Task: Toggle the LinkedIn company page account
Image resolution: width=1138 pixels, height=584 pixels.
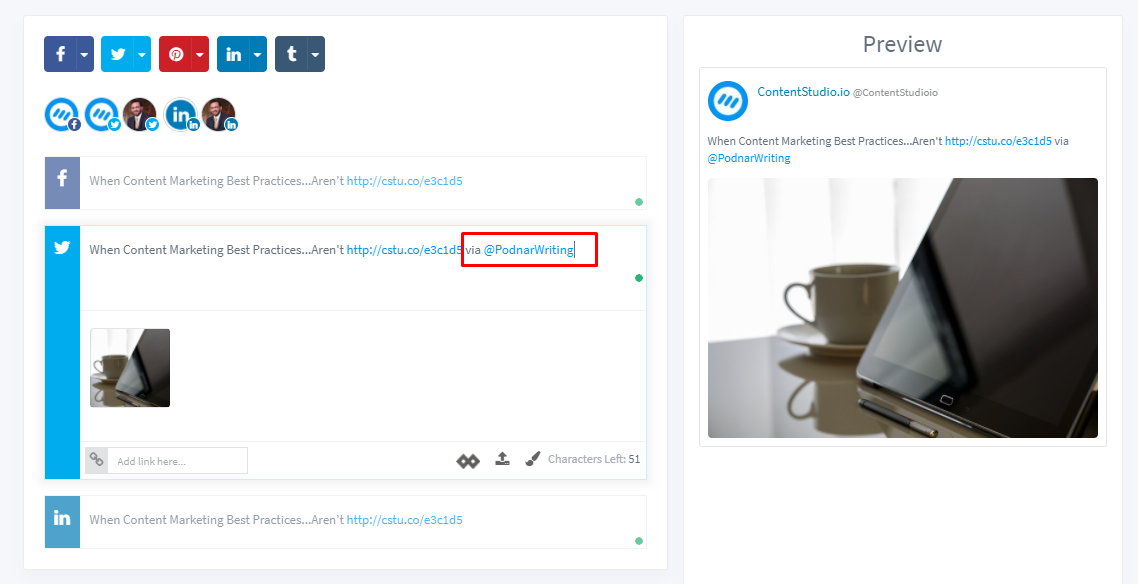Action: tap(180, 113)
